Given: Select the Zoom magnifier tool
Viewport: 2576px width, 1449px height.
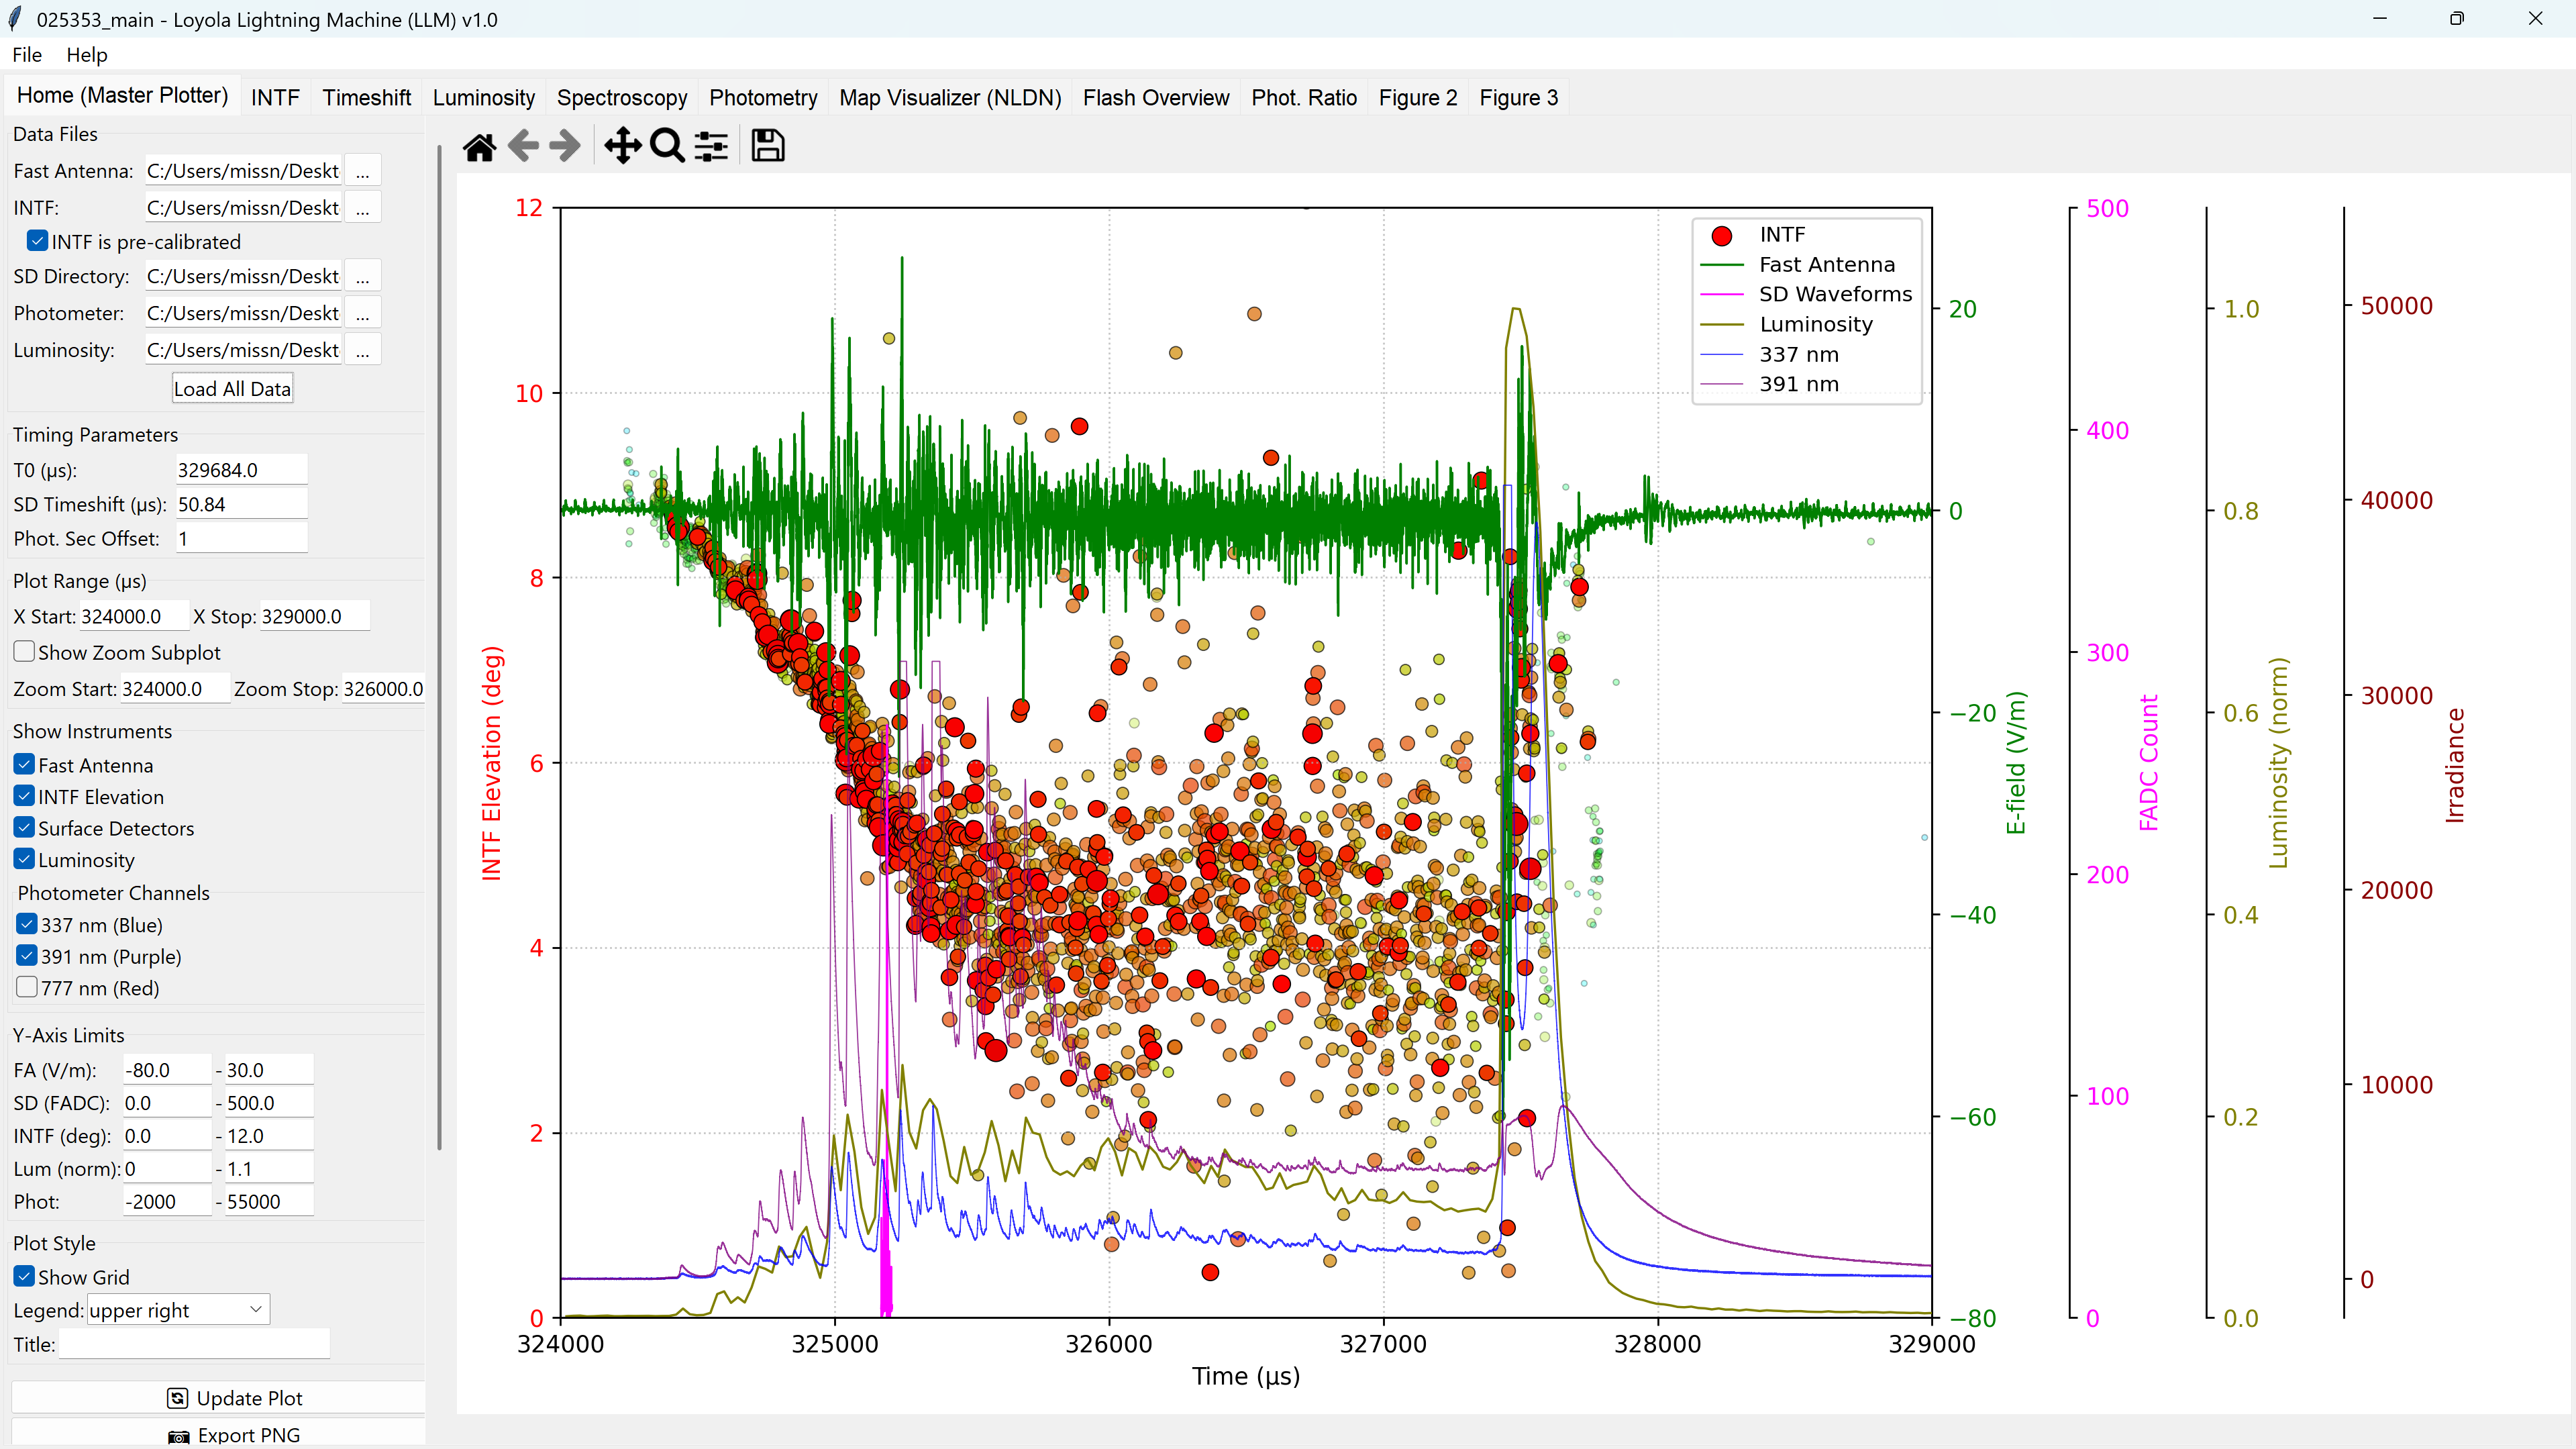Looking at the screenshot, I should (666, 146).
